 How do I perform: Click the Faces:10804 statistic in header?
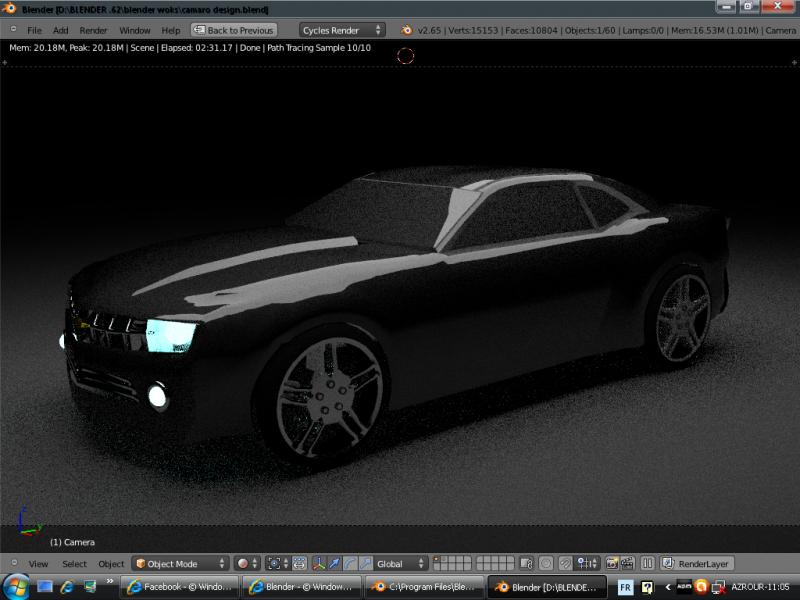click(x=531, y=31)
